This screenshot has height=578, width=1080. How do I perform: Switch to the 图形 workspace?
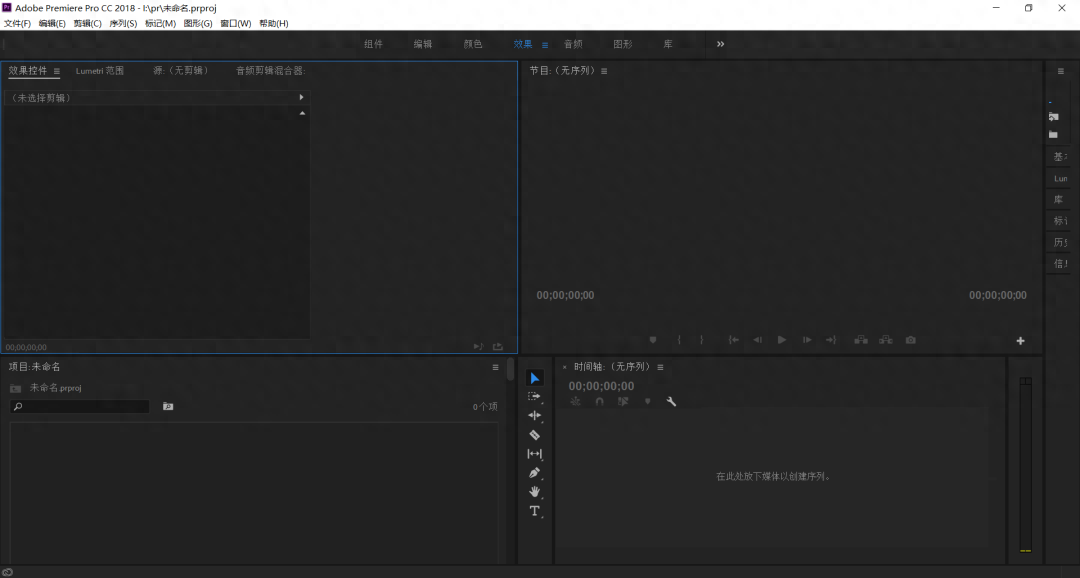(x=623, y=44)
